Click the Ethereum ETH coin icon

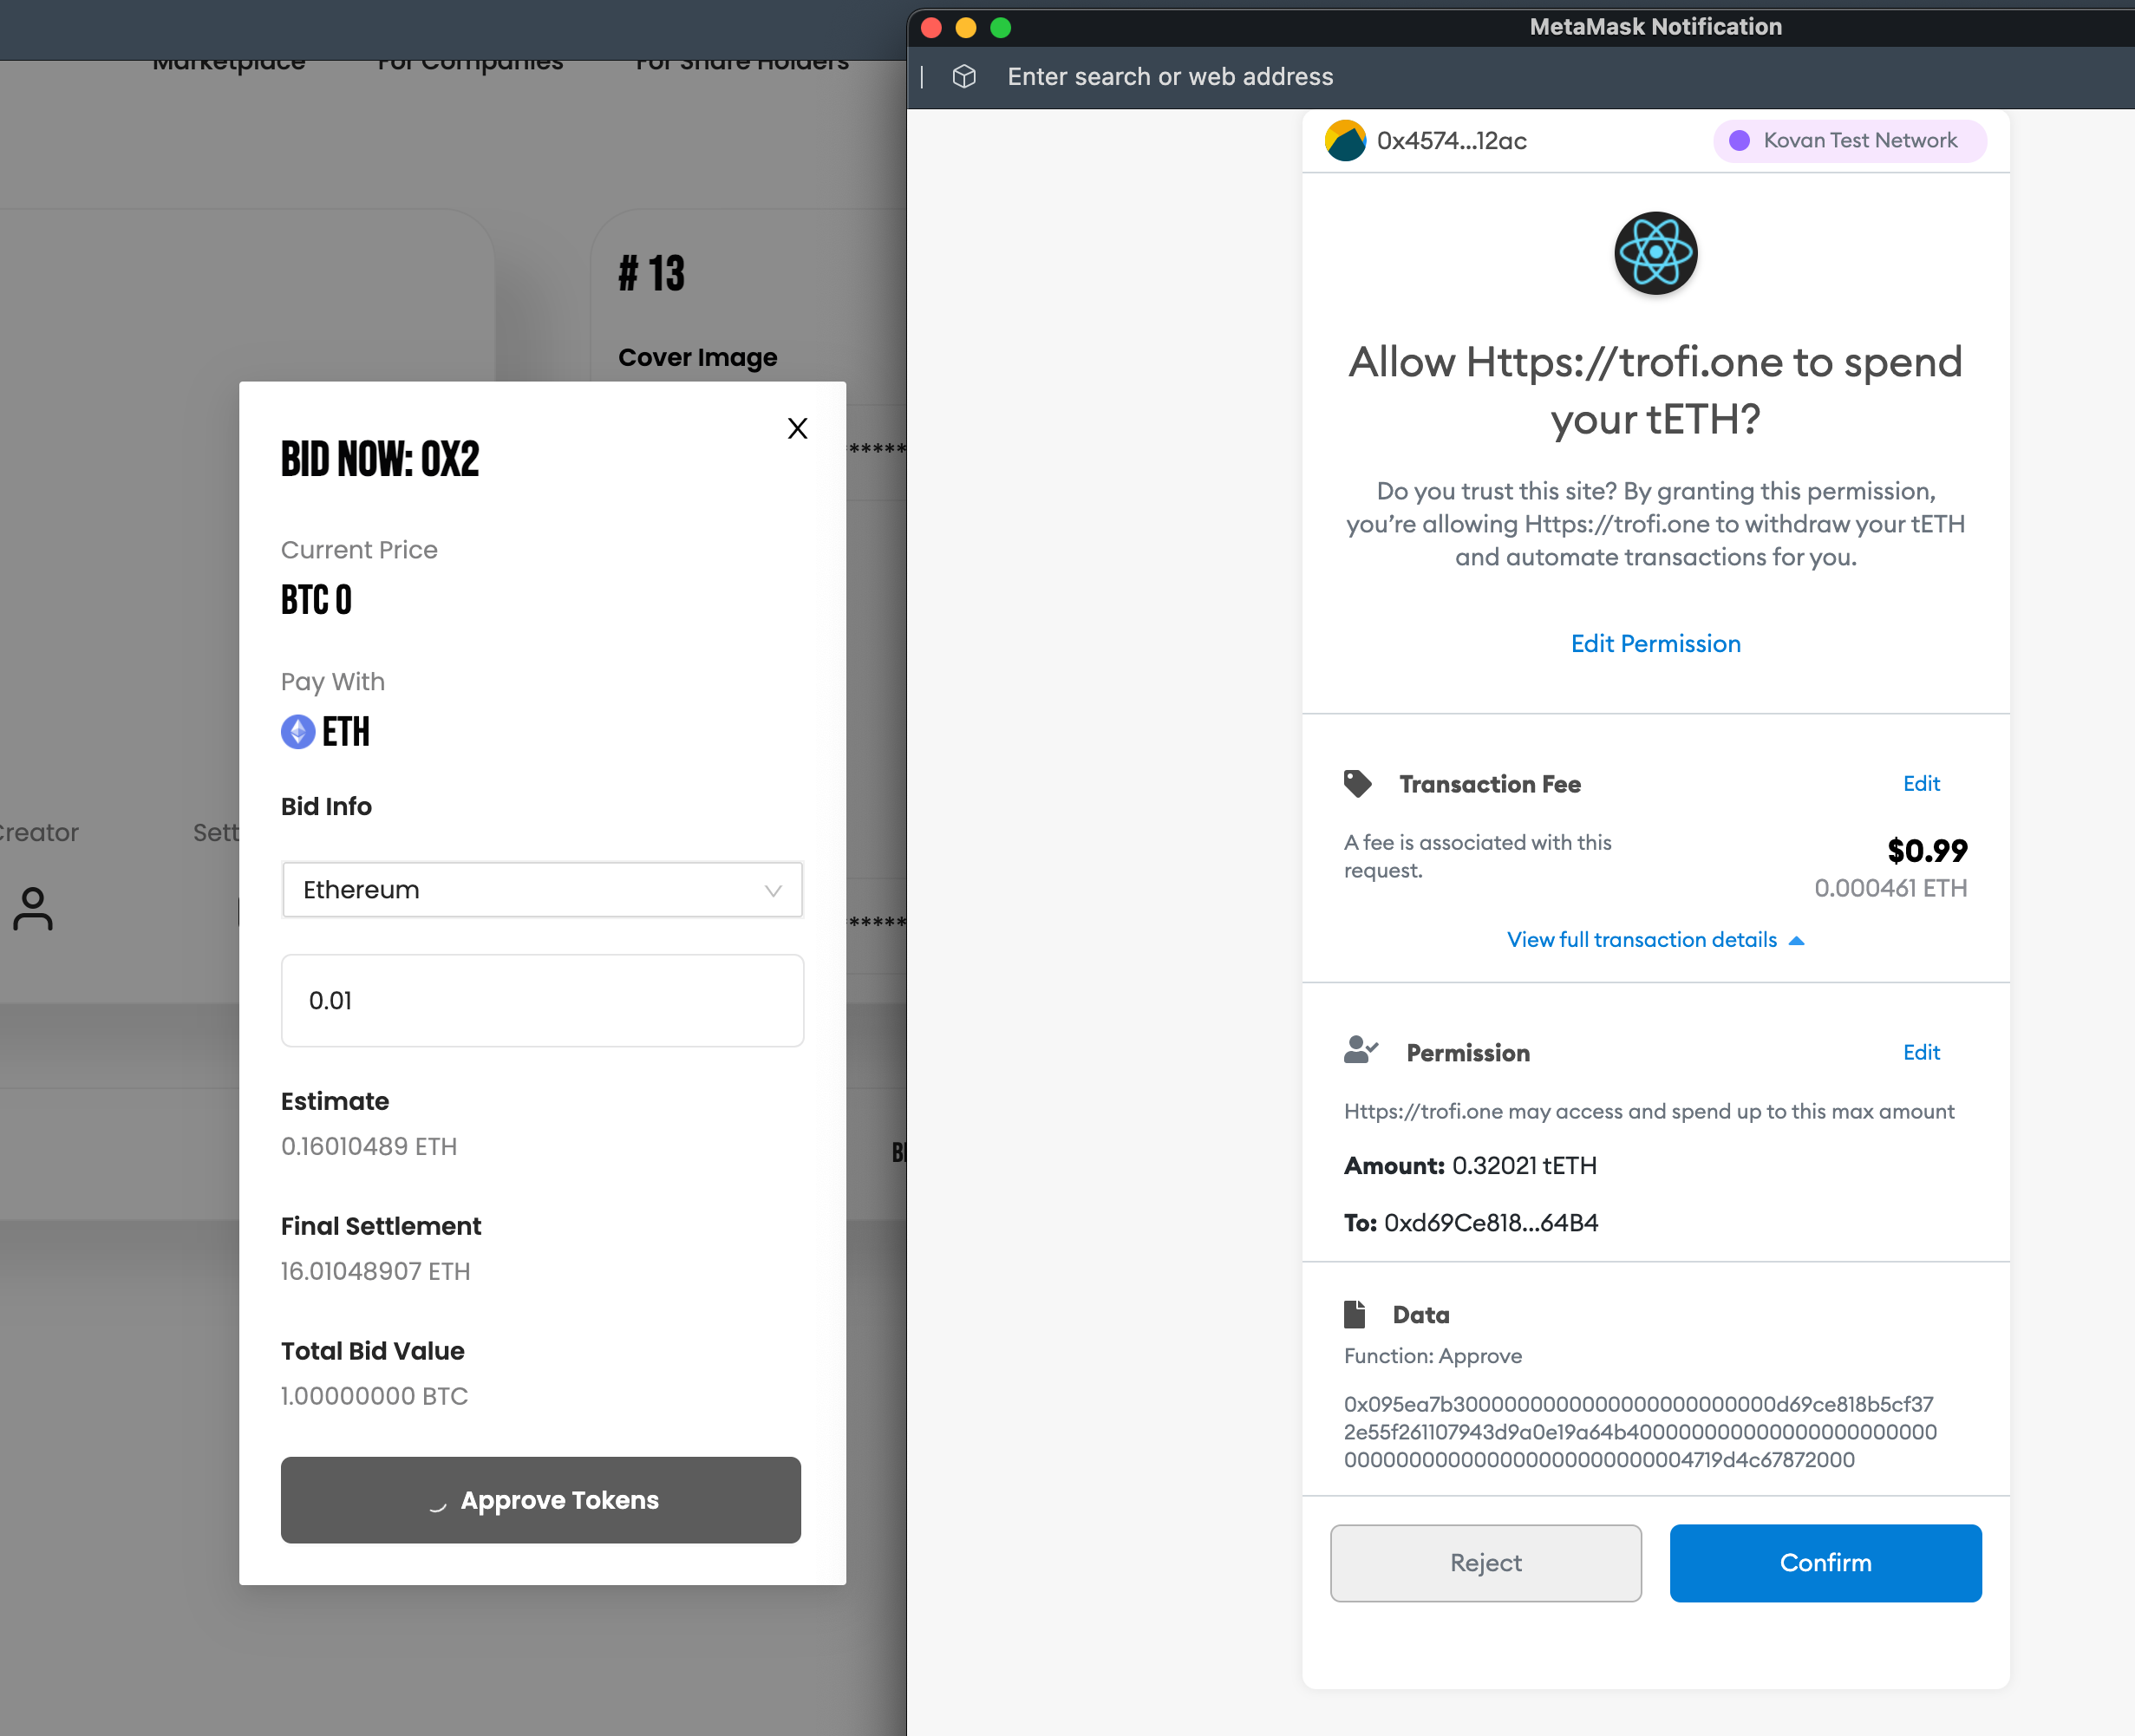tap(298, 732)
